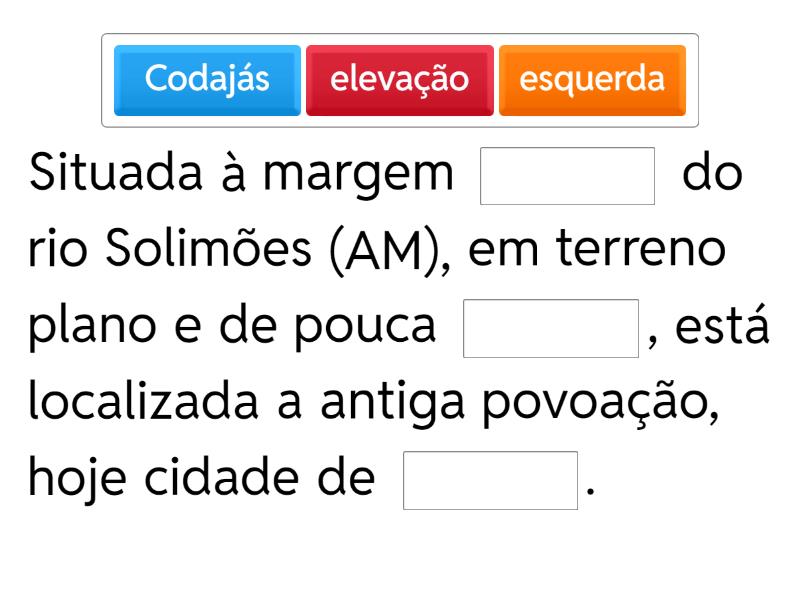Click the blank box after 'cidade de'
Screen dimensions: 800x600
(490, 480)
